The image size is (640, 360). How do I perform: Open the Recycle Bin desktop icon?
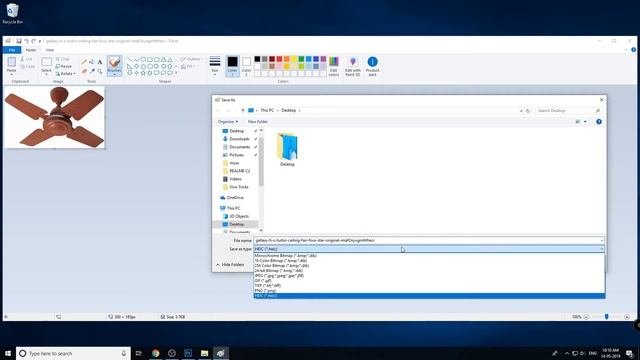(13, 13)
